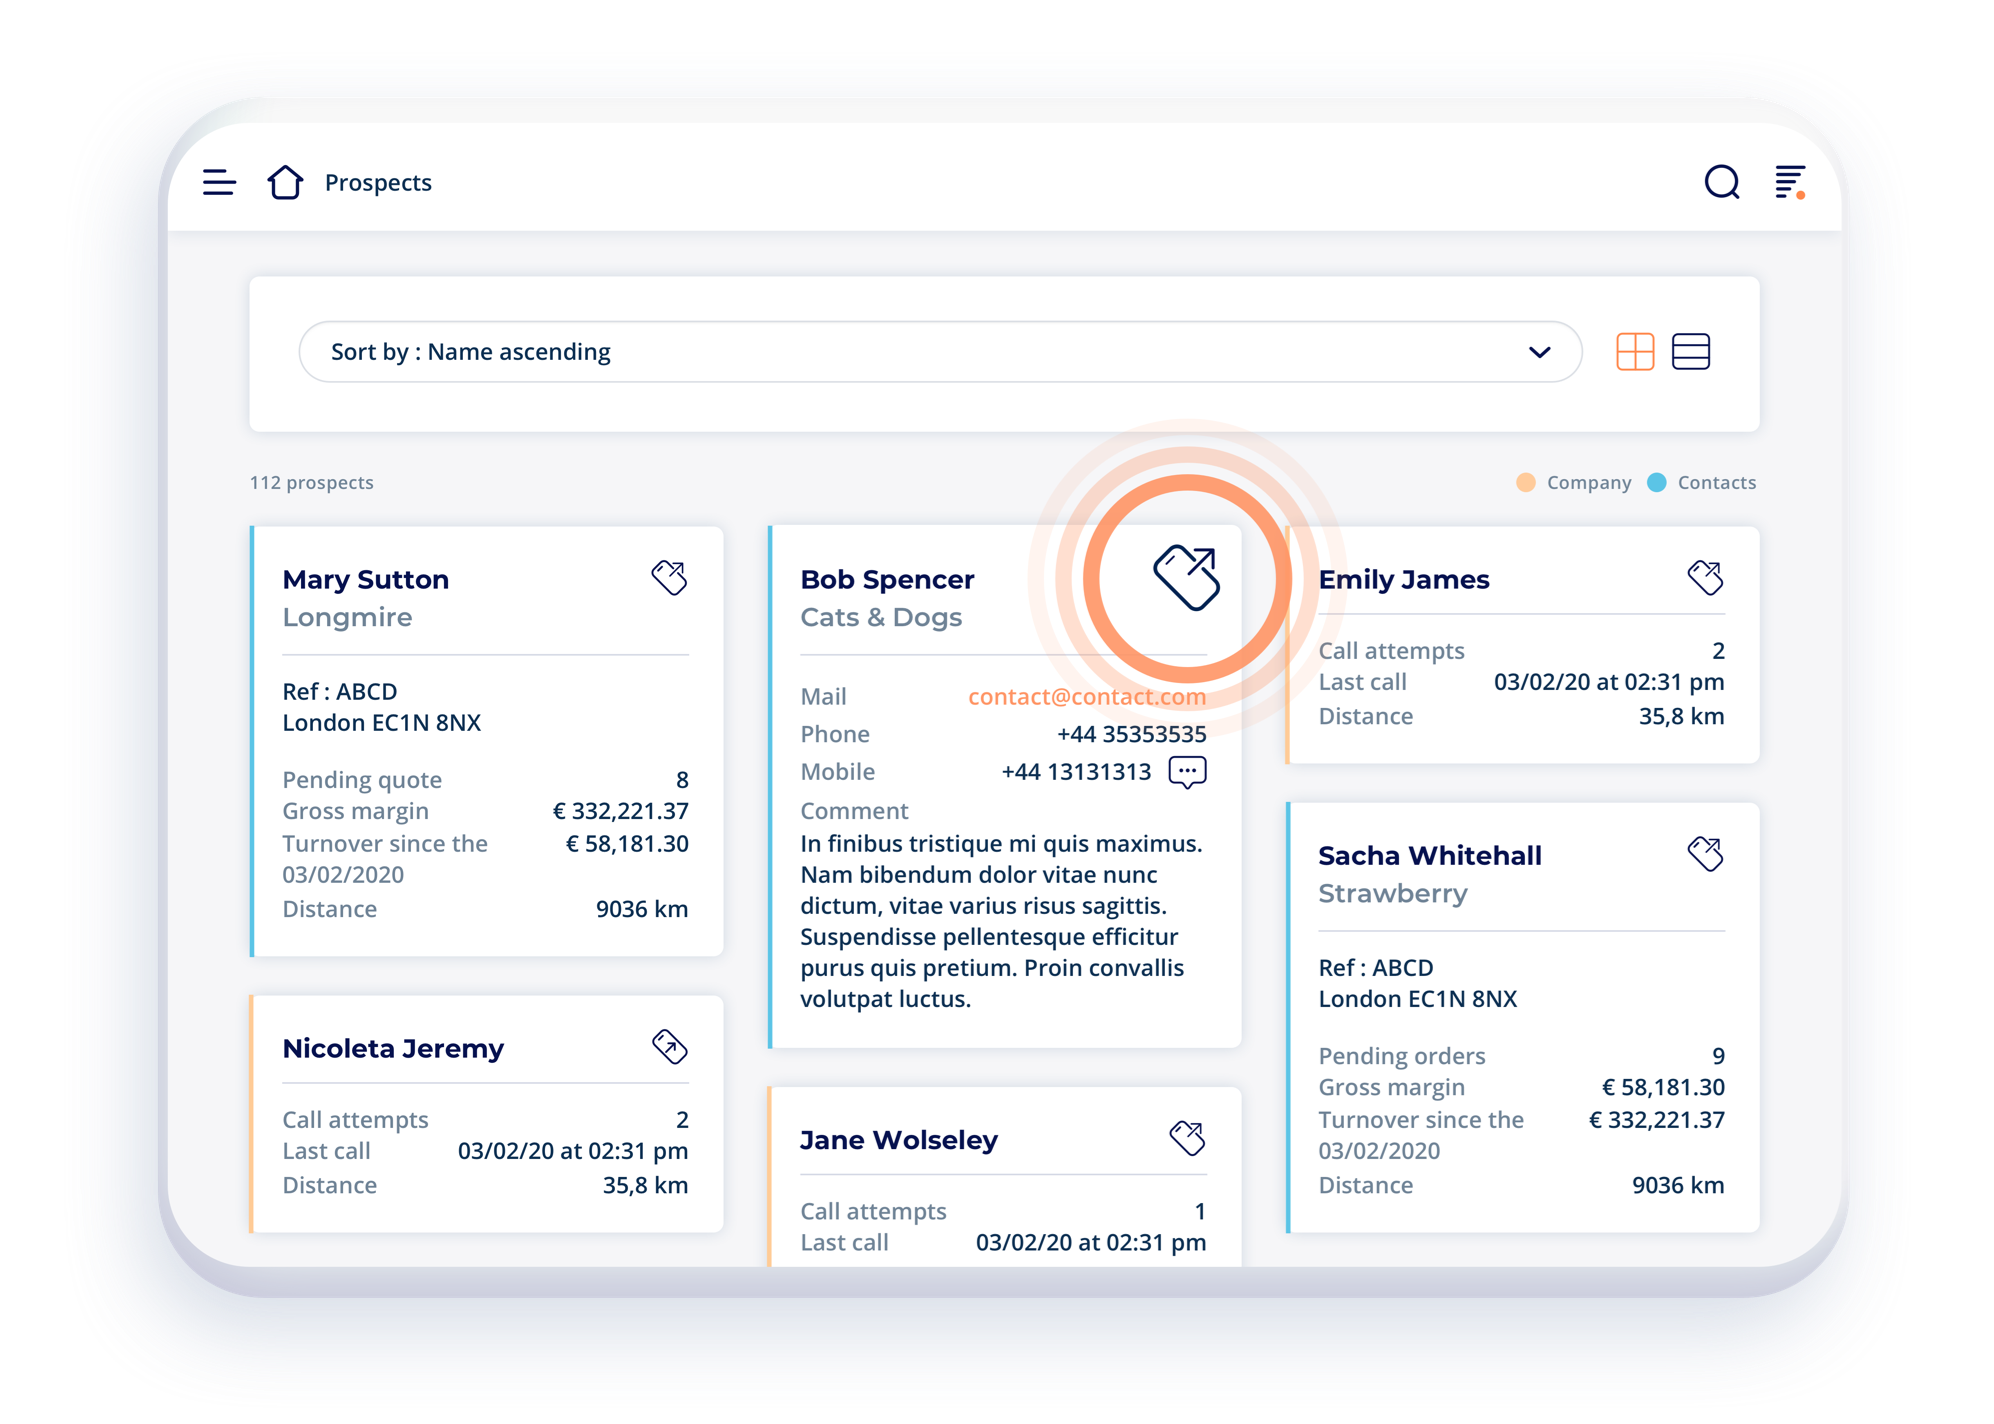Click the tag icon on Emily James card
The width and height of the screenshot is (1994, 1424).
click(1705, 577)
